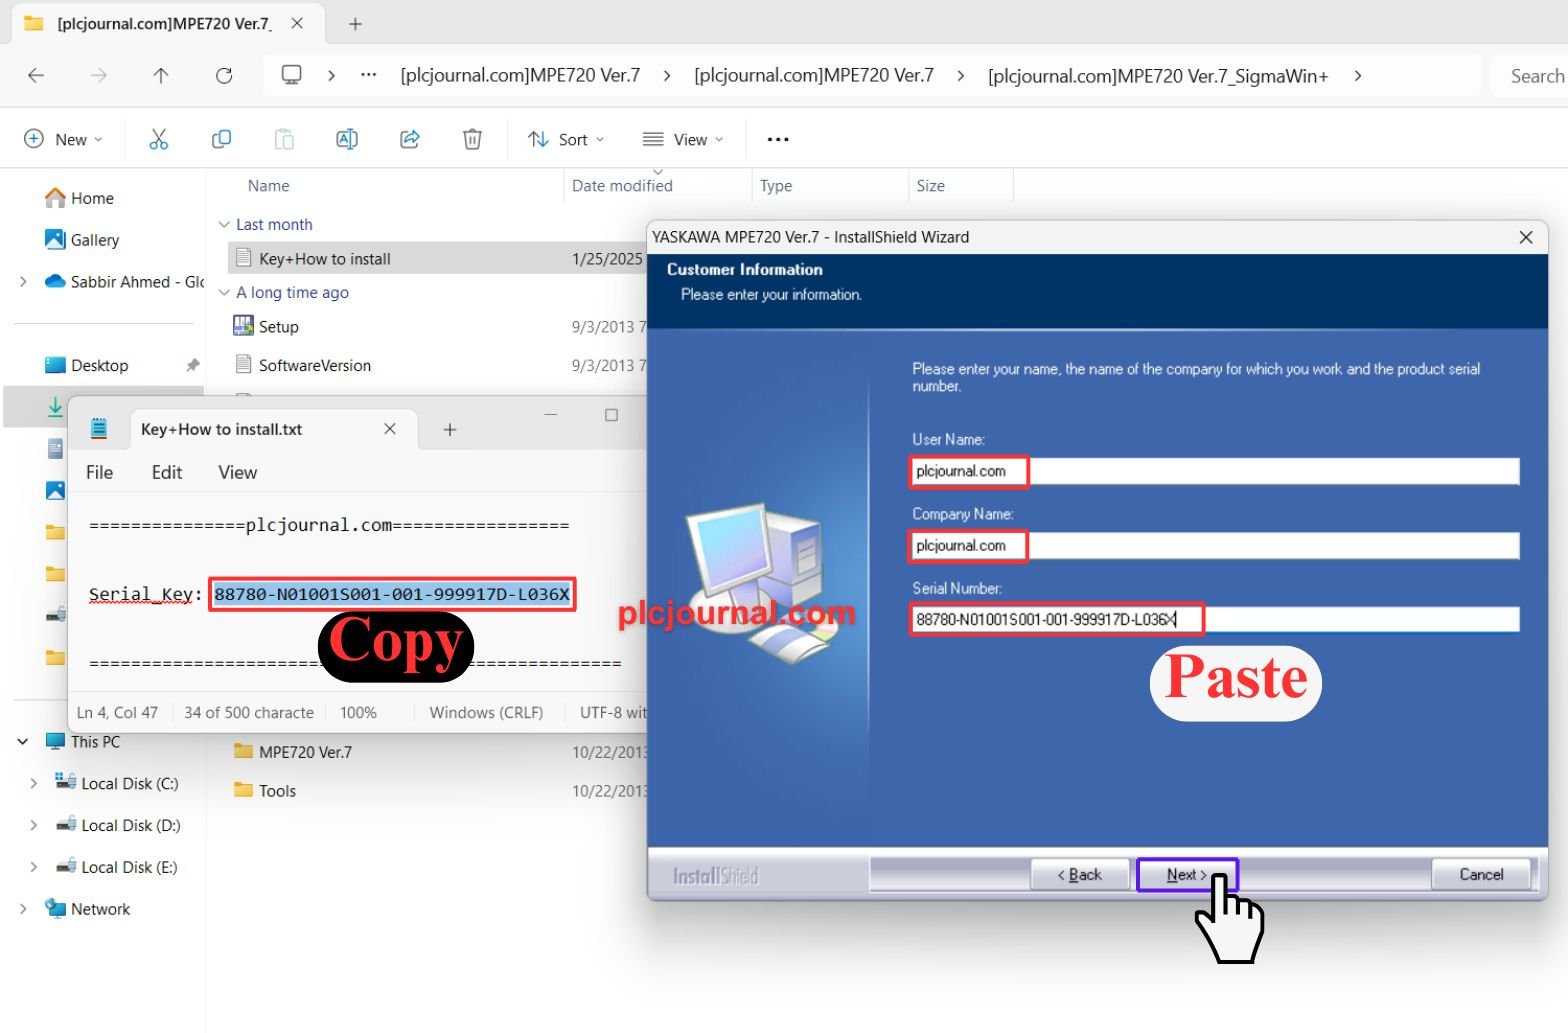Select the pinned Desktop folder in sidebar
The height and width of the screenshot is (1033, 1568).
[100, 365]
